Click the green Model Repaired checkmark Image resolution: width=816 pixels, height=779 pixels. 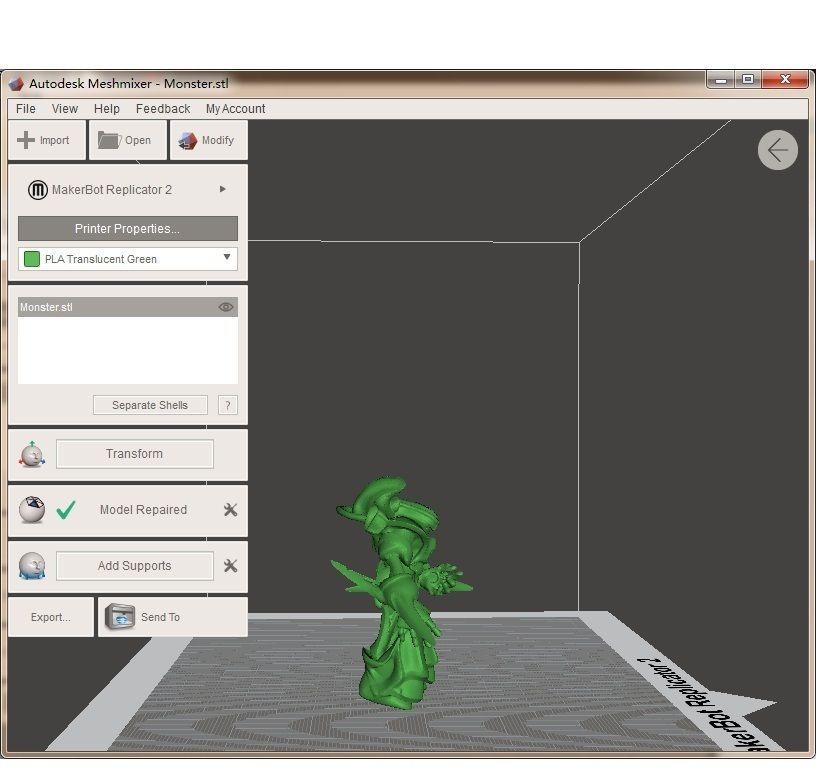point(66,510)
